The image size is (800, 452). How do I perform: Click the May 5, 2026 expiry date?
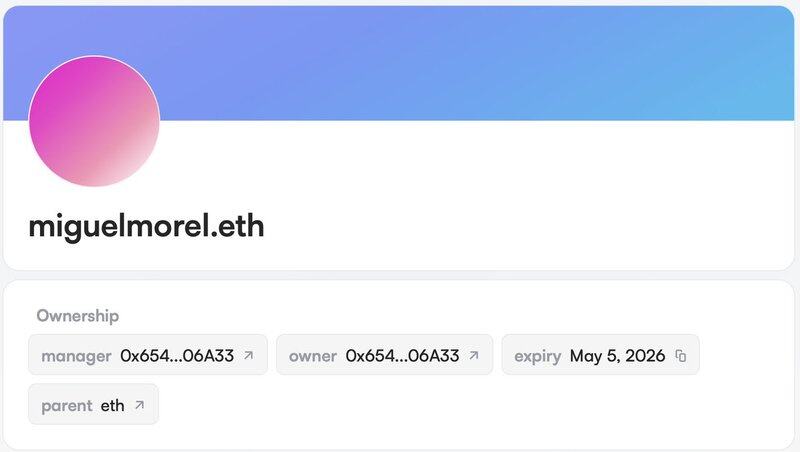pyautogui.click(x=617, y=355)
